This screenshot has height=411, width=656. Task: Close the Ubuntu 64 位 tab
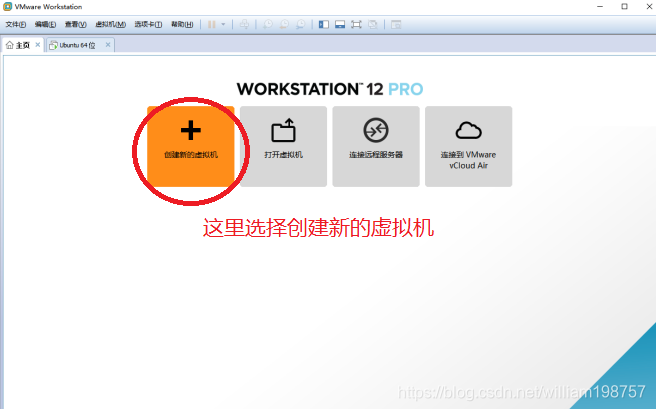[x=108, y=45]
